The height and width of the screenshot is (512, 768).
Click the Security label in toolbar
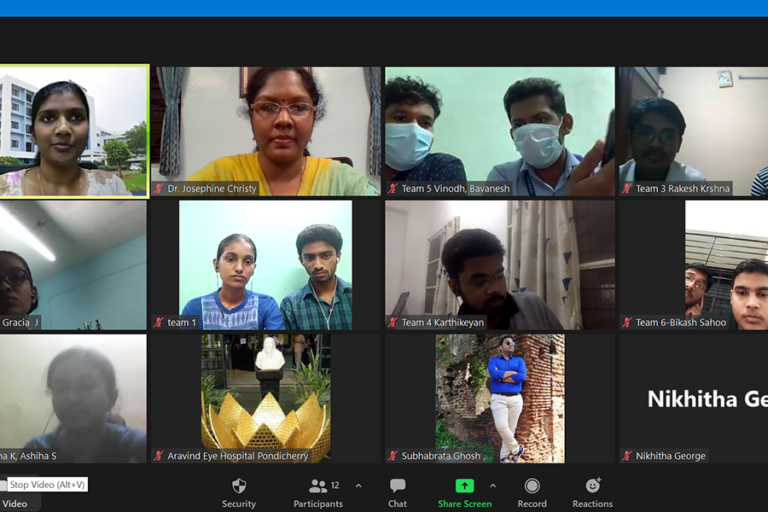[239, 504]
